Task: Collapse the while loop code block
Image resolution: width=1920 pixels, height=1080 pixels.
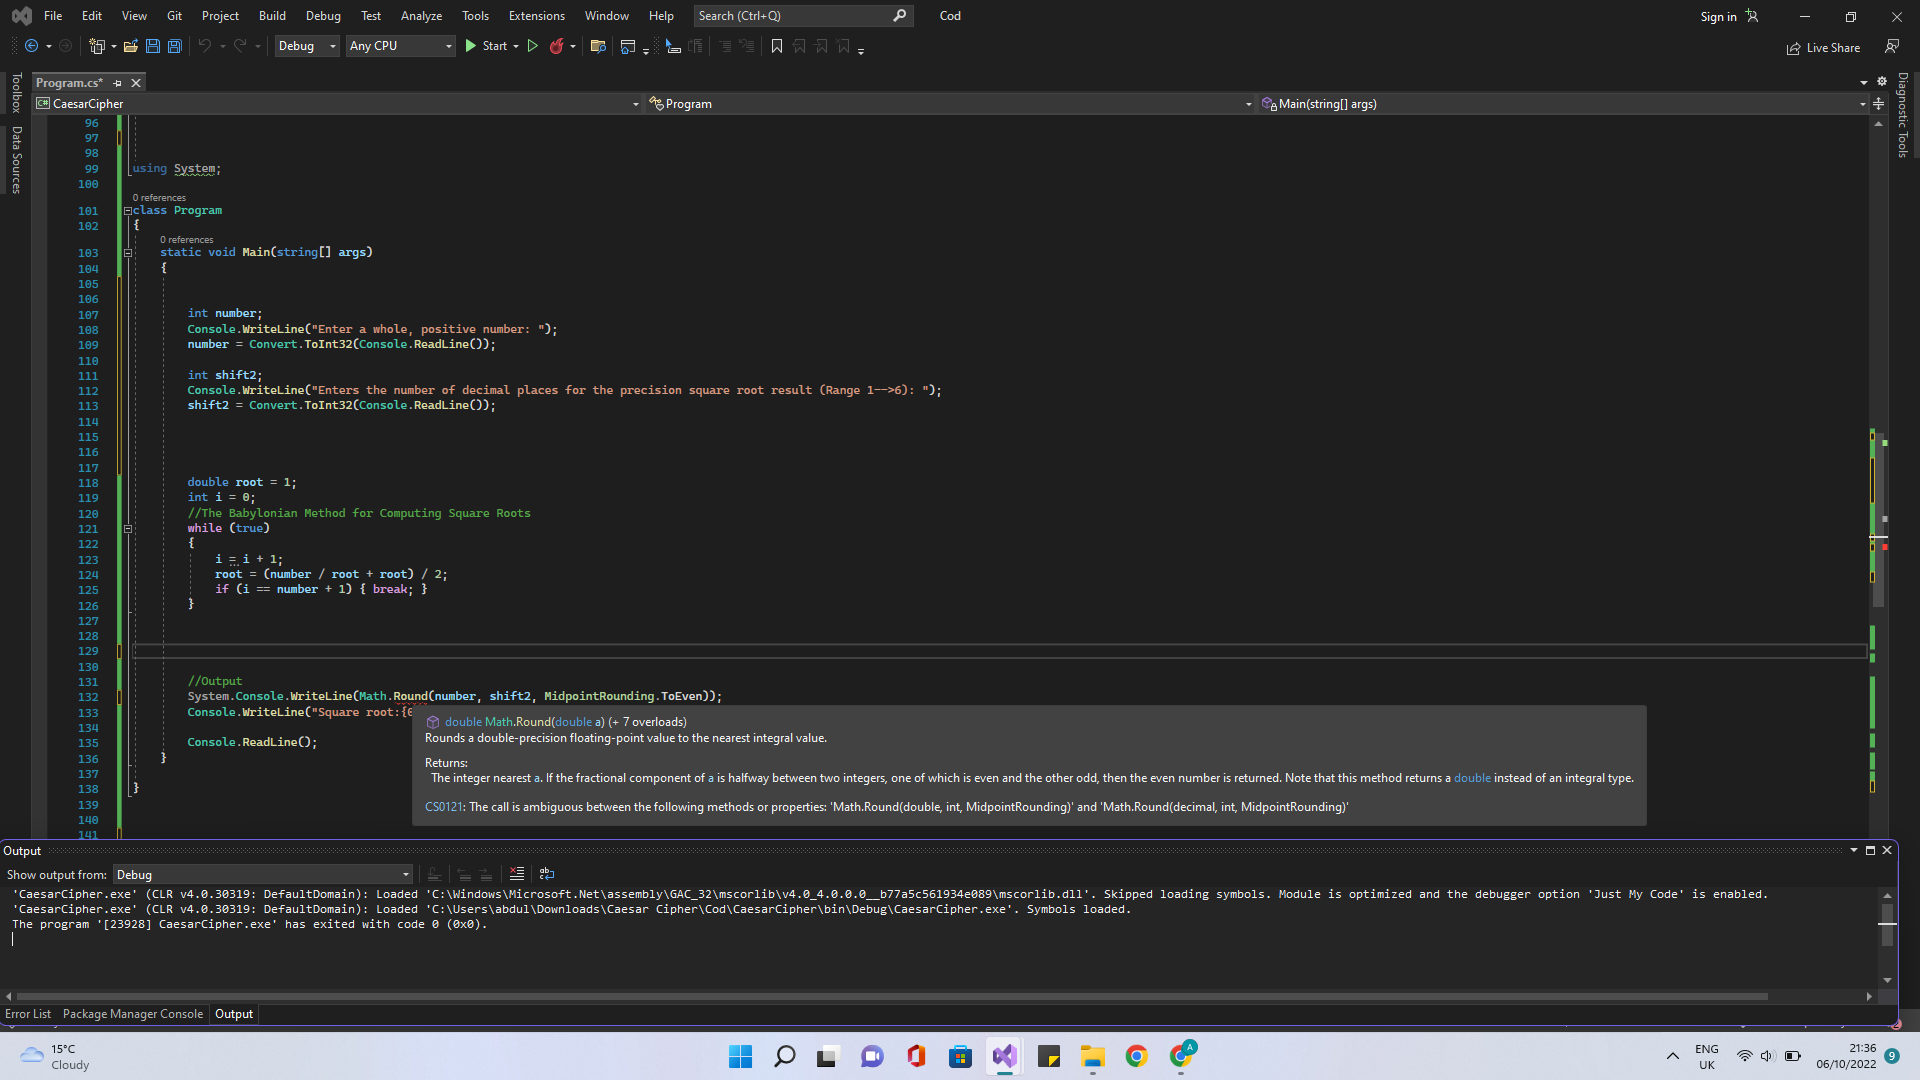Action: click(128, 528)
